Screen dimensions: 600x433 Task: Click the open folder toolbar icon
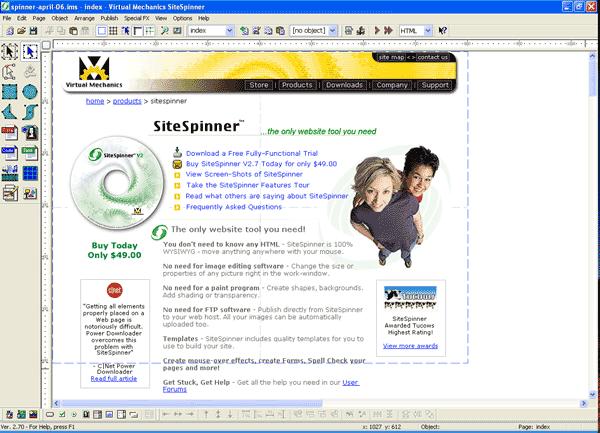point(21,31)
